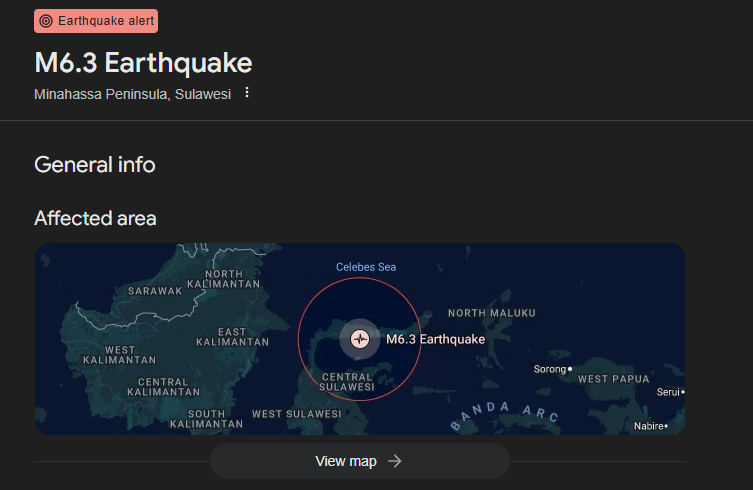The height and width of the screenshot is (490, 753).
Task: Click the Celebes Sea map label
Action: pos(366,267)
